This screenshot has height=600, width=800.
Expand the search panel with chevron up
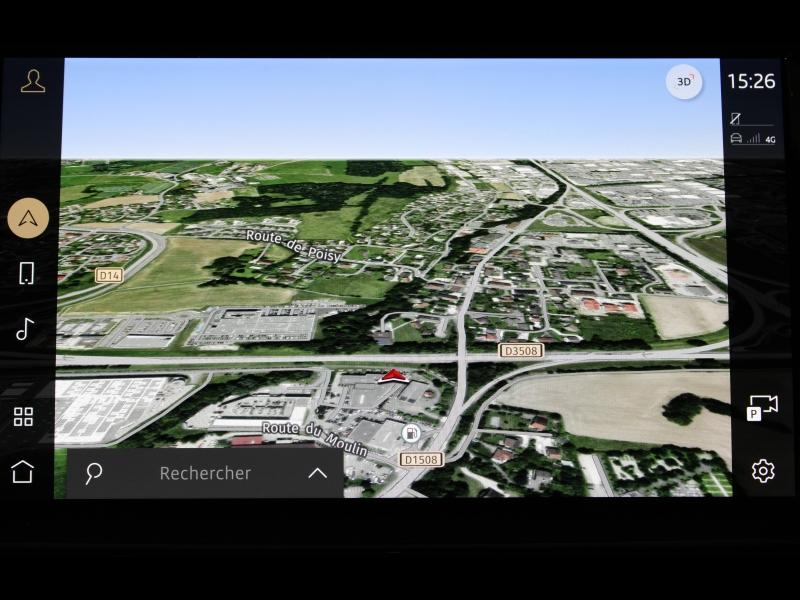pos(317,473)
